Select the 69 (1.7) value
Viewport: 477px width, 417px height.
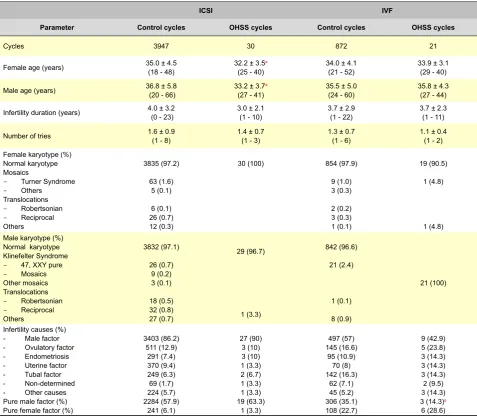(x=161, y=384)
